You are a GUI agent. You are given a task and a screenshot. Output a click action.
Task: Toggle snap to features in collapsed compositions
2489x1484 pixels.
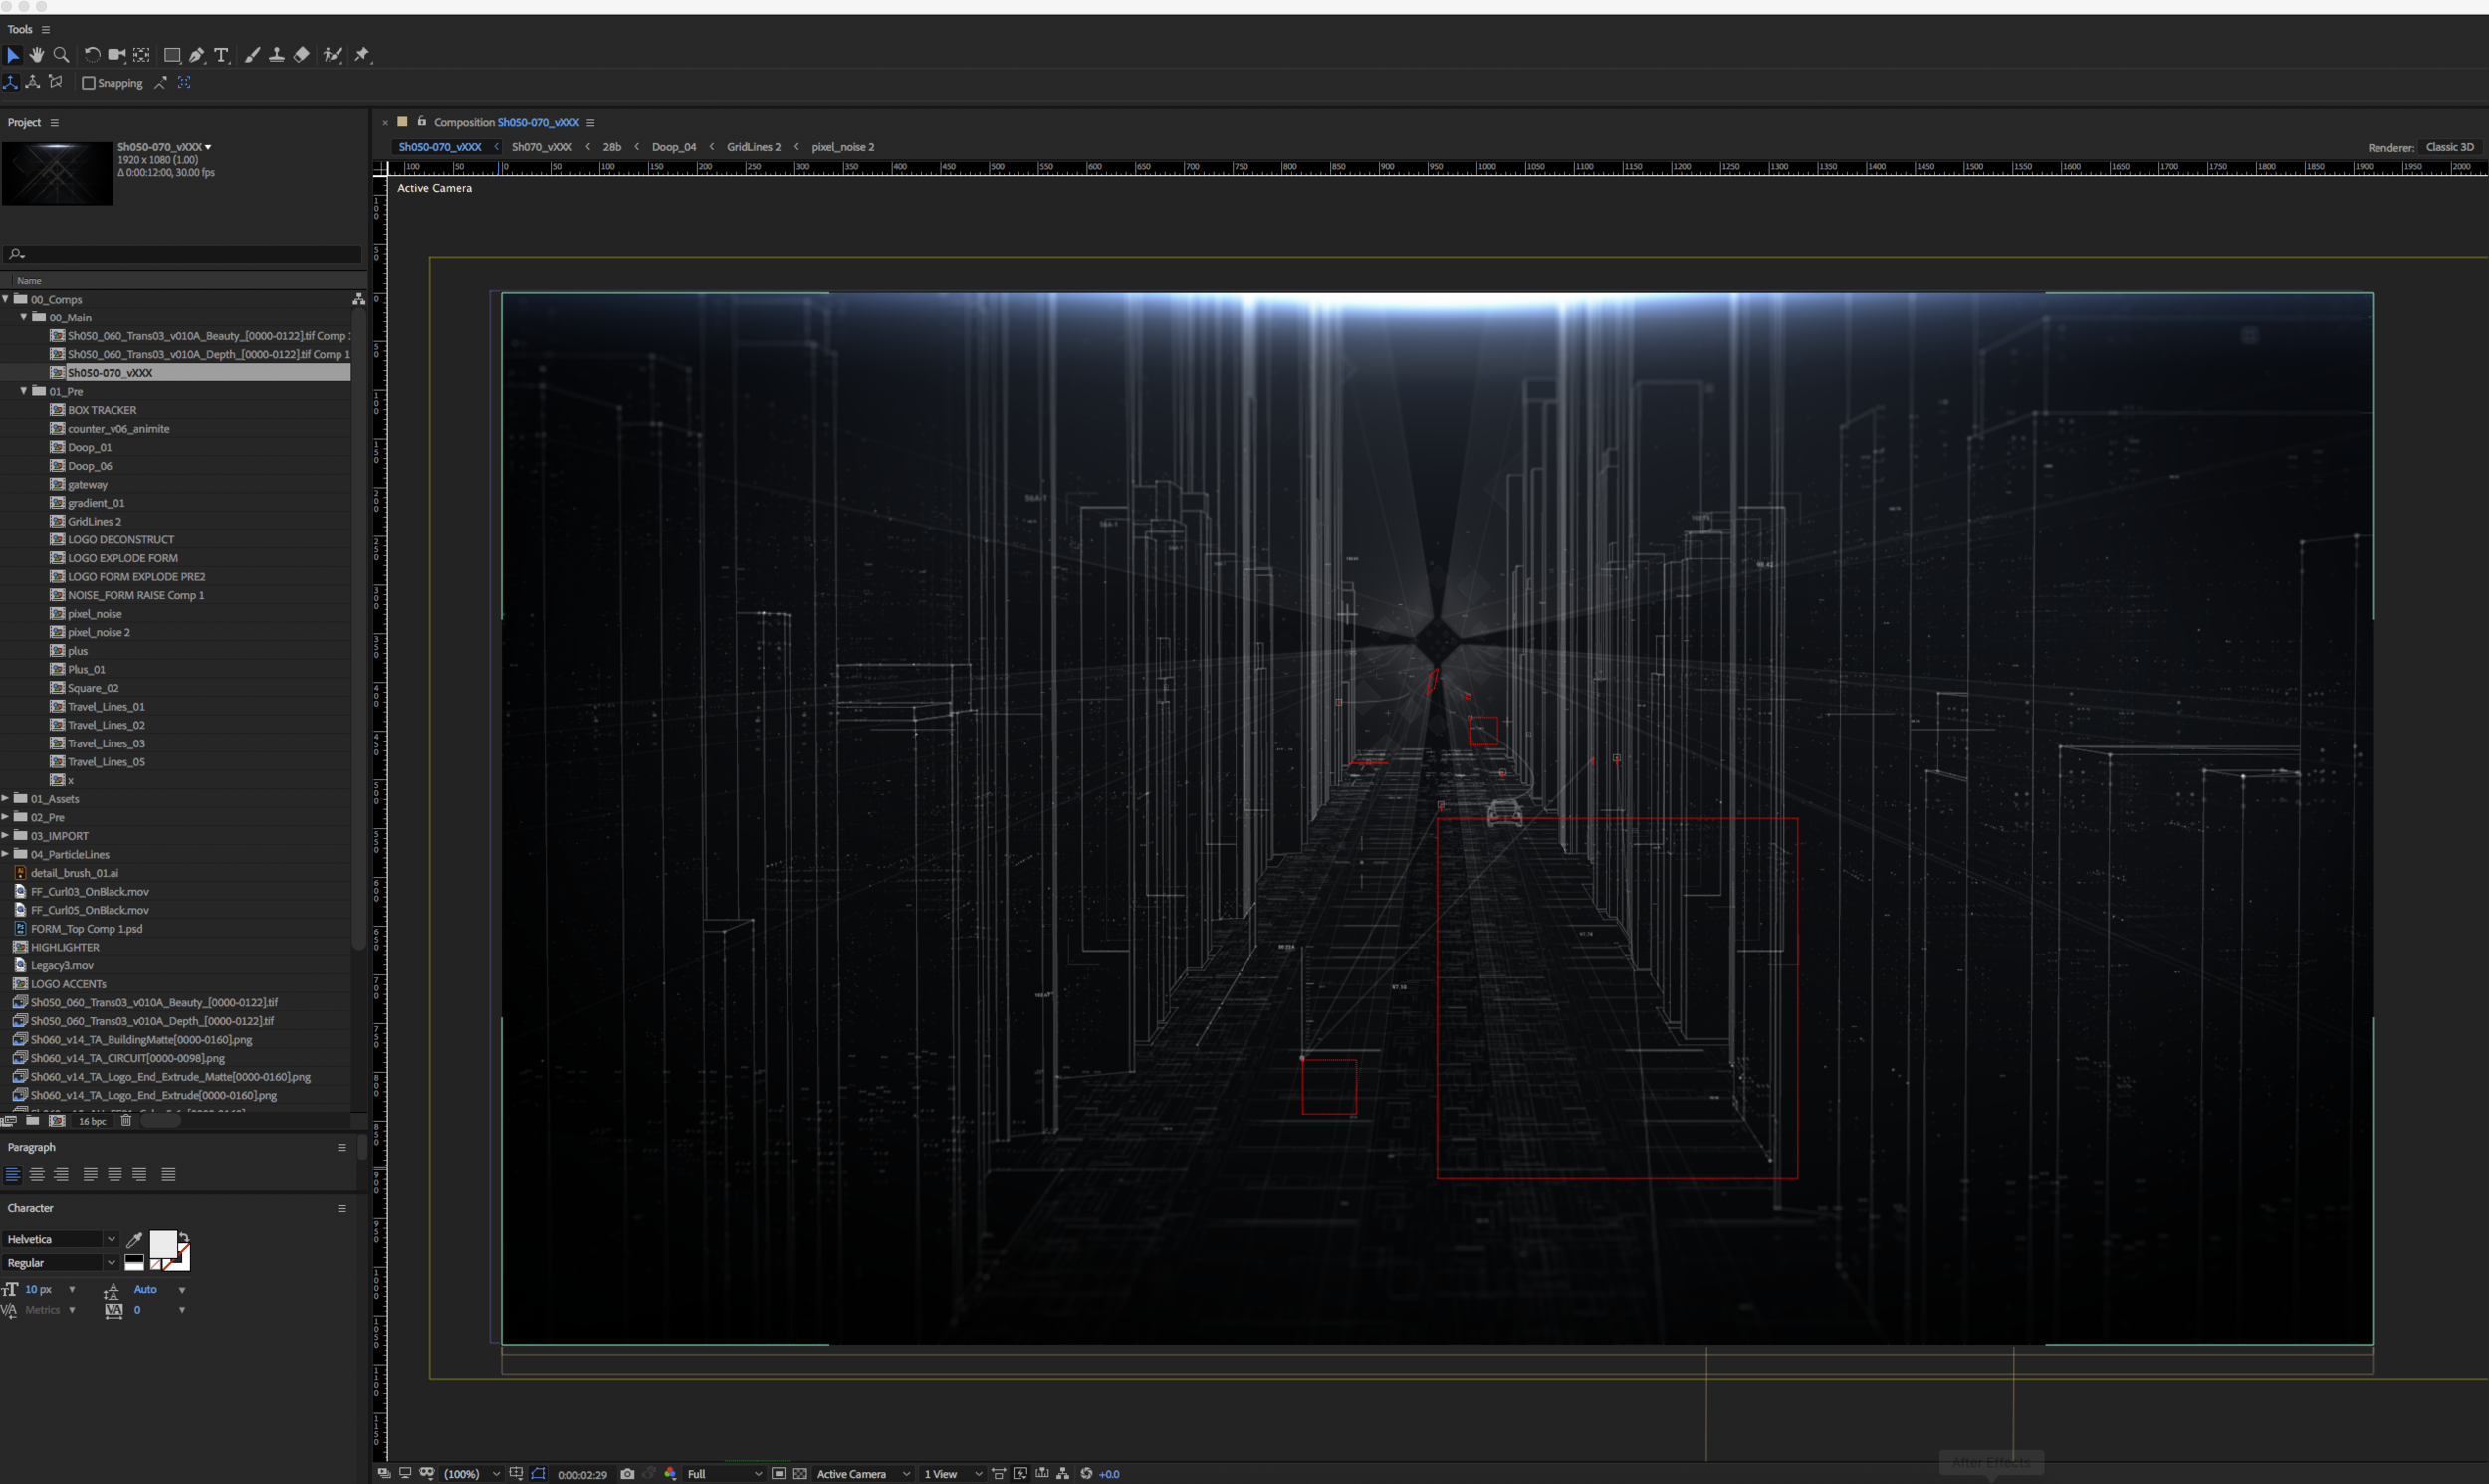click(184, 83)
